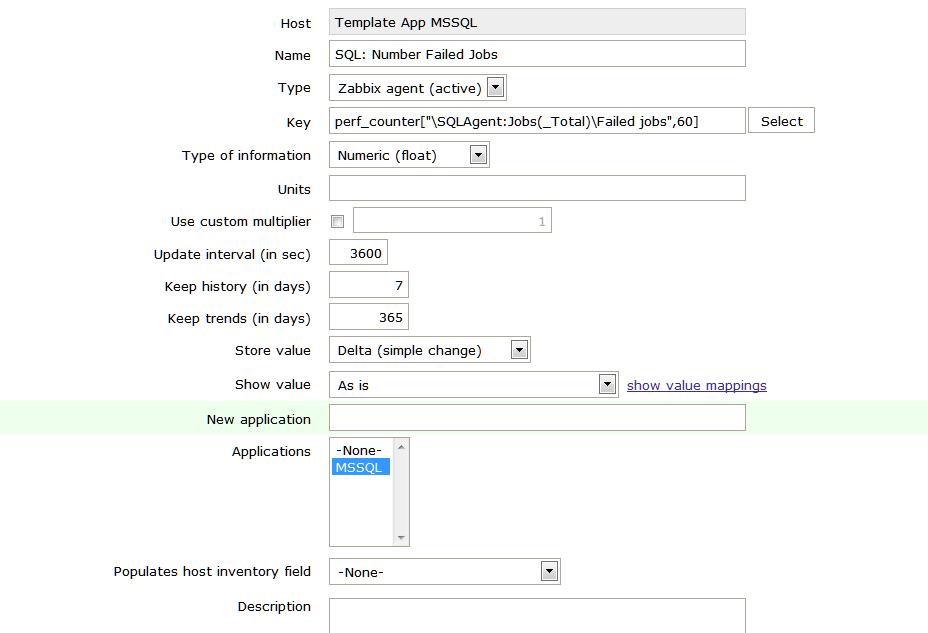
Task: Click the Applications list scroll up arrow
Action: (x=401, y=446)
